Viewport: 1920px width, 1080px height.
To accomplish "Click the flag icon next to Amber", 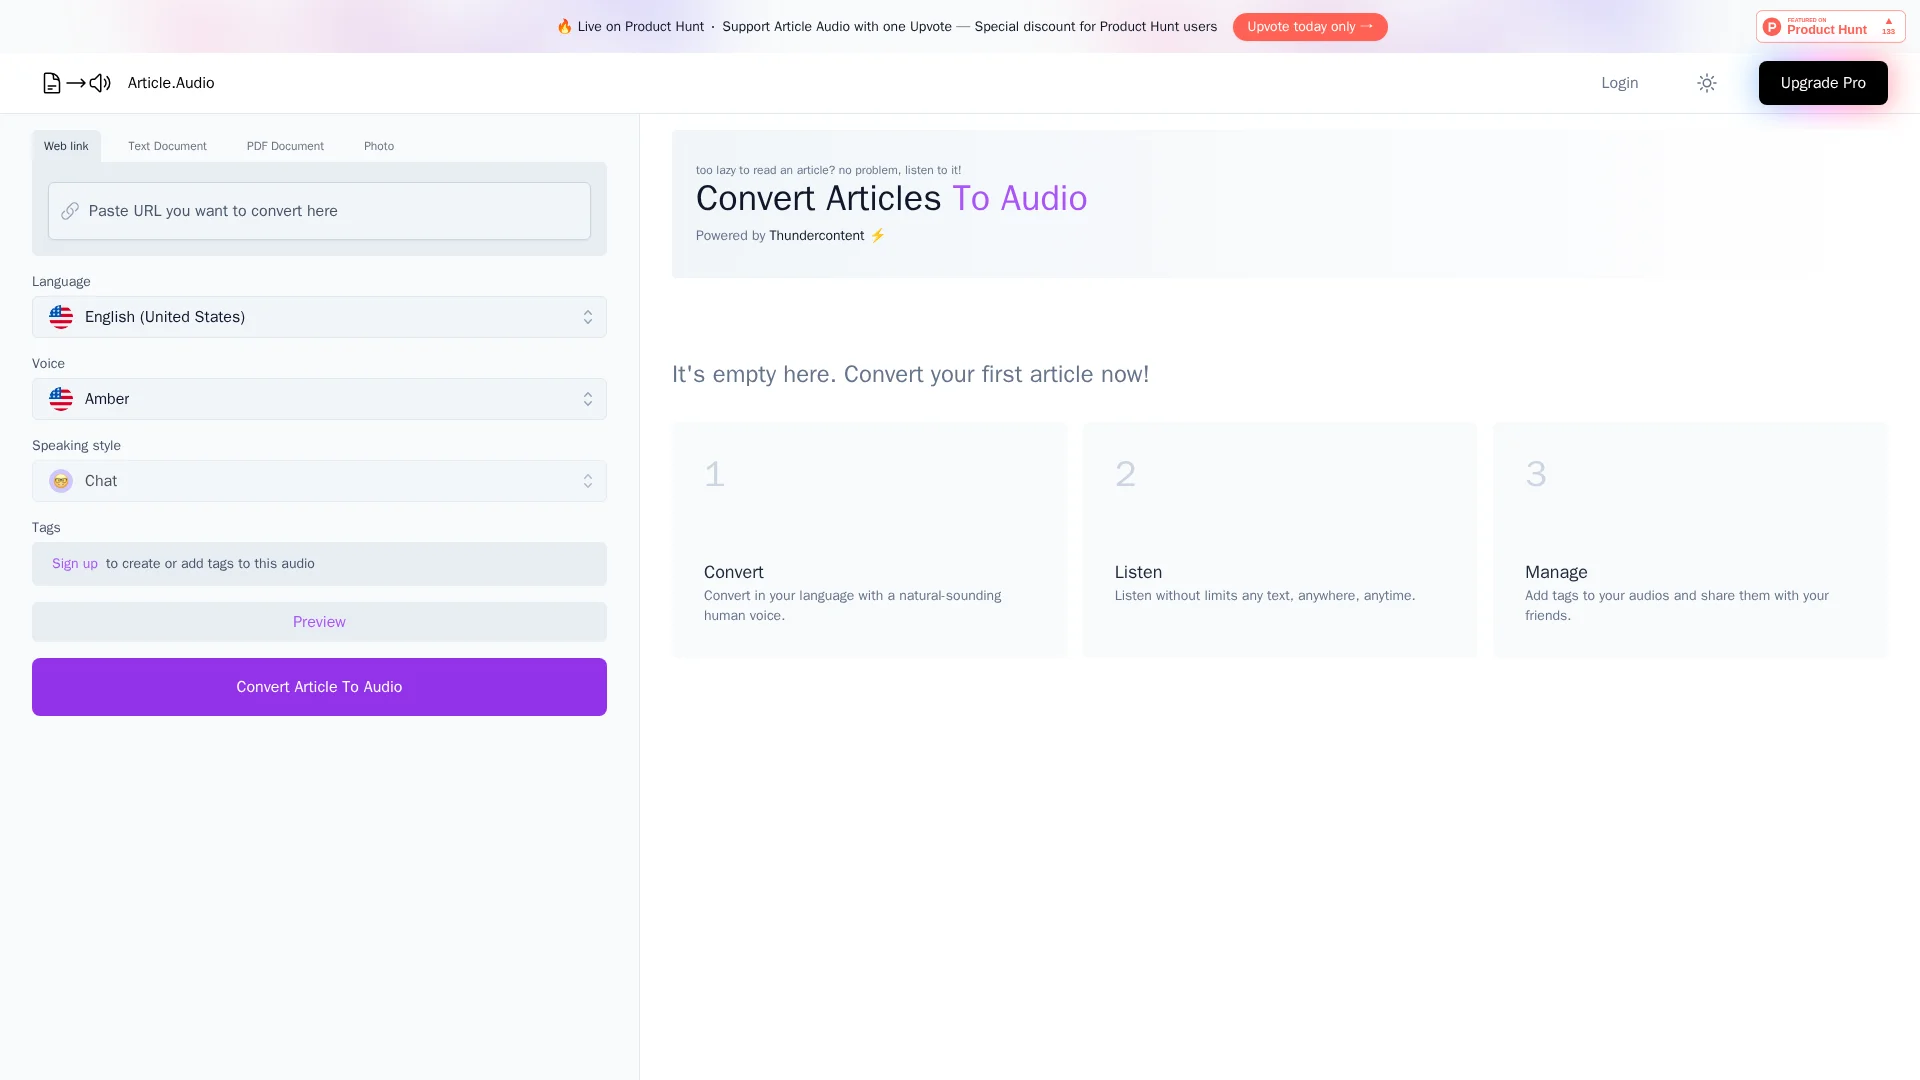I will (x=61, y=399).
